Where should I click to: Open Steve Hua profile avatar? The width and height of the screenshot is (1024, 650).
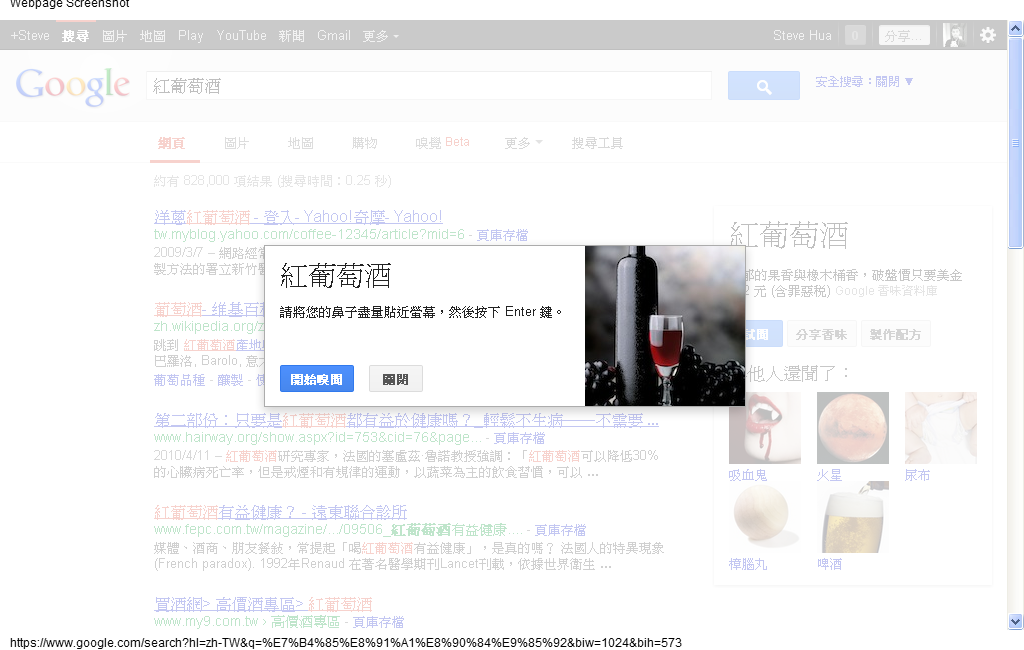tap(954, 35)
